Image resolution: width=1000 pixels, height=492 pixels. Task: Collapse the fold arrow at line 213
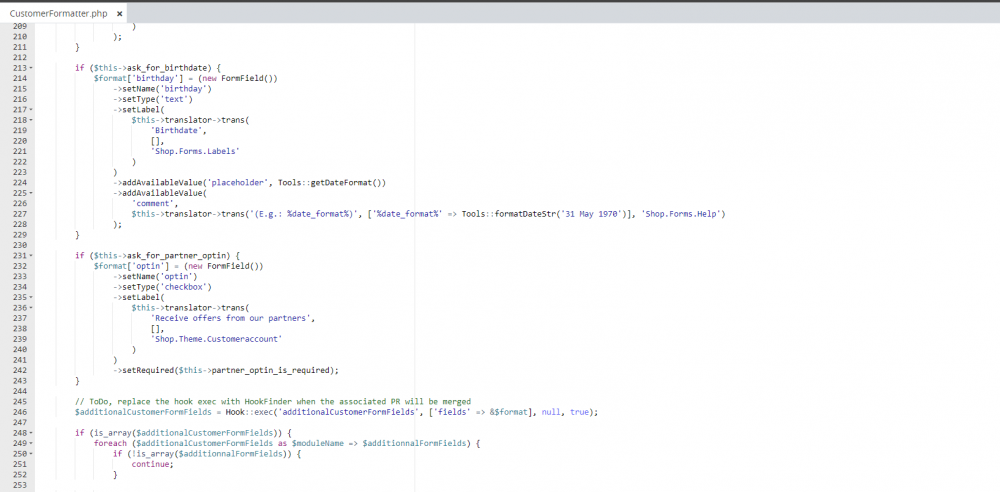click(x=31, y=68)
